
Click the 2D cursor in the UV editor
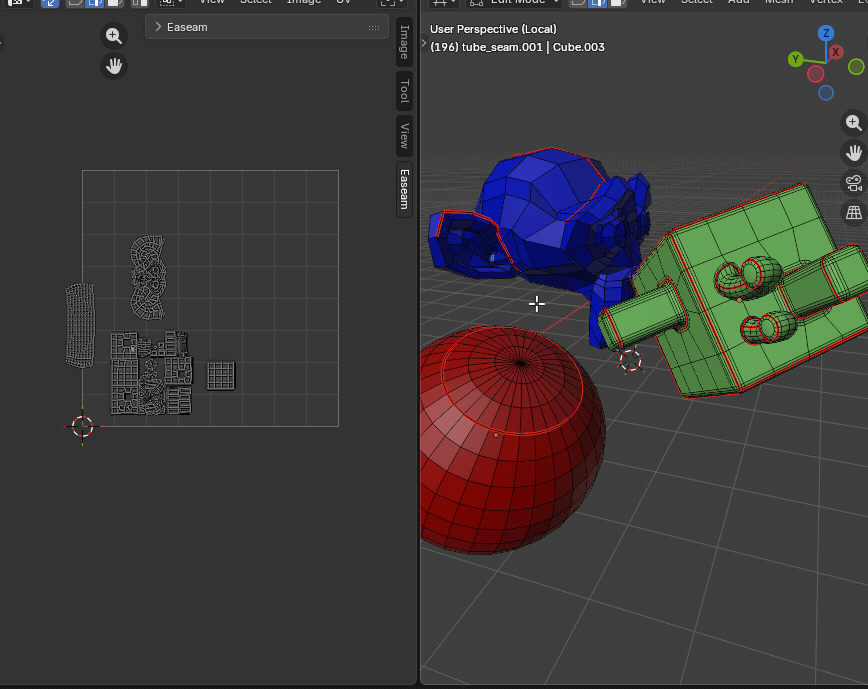[x=82, y=426]
